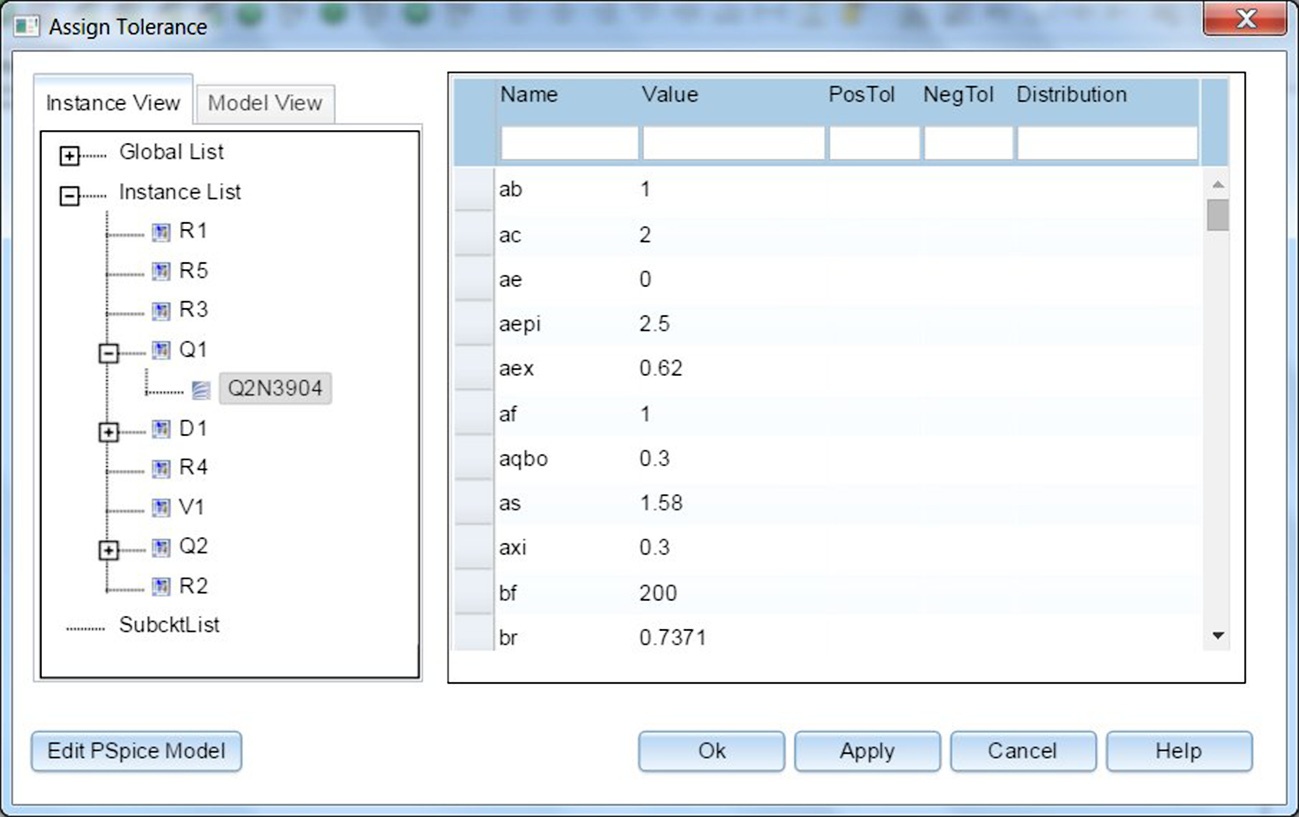Select the R3 instance icon
The width and height of the screenshot is (1299, 817).
(x=161, y=311)
